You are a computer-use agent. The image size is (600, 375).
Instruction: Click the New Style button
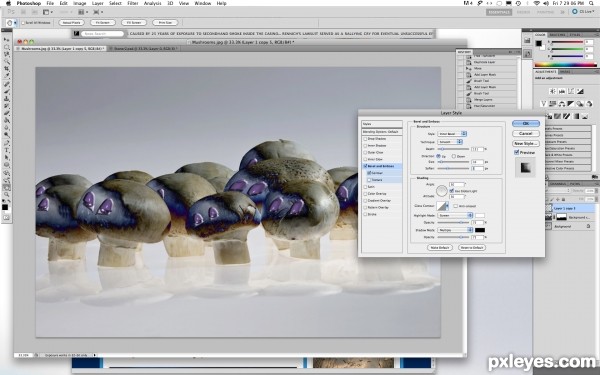pos(526,143)
